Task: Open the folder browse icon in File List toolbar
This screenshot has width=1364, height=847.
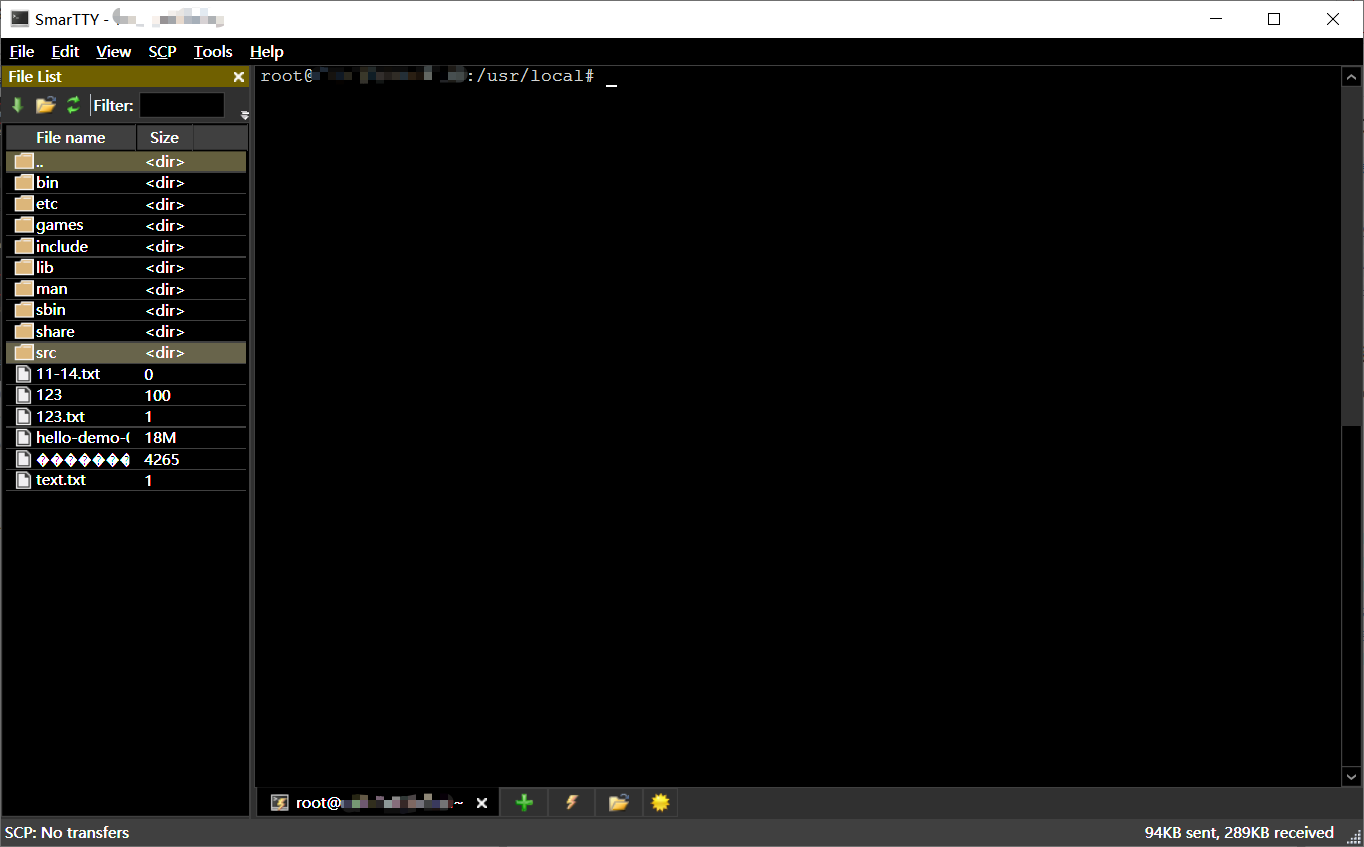Action: pyautogui.click(x=45, y=104)
